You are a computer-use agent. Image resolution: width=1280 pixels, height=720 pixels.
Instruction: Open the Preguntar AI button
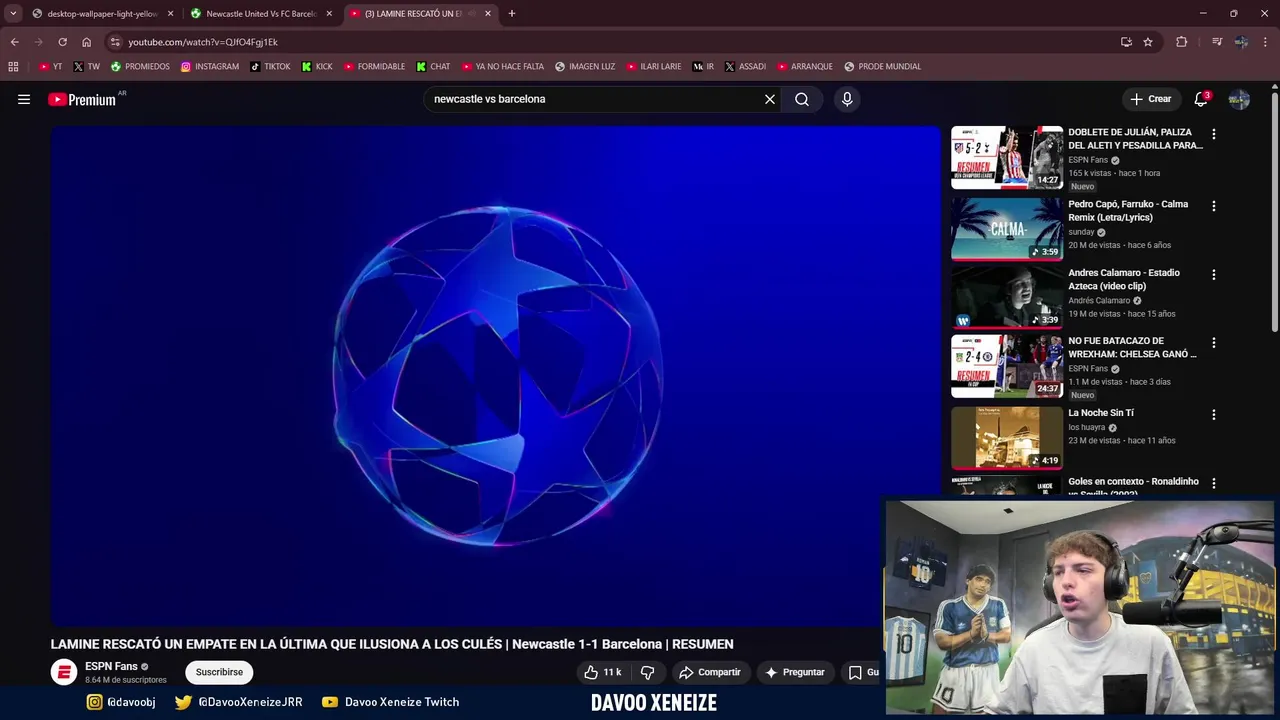click(x=795, y=672)
